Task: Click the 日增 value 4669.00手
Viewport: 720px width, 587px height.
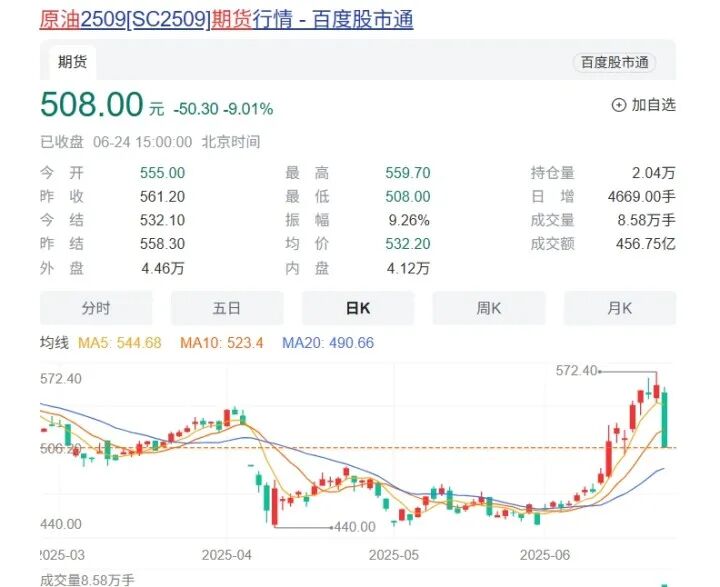Action: (641, 197)
